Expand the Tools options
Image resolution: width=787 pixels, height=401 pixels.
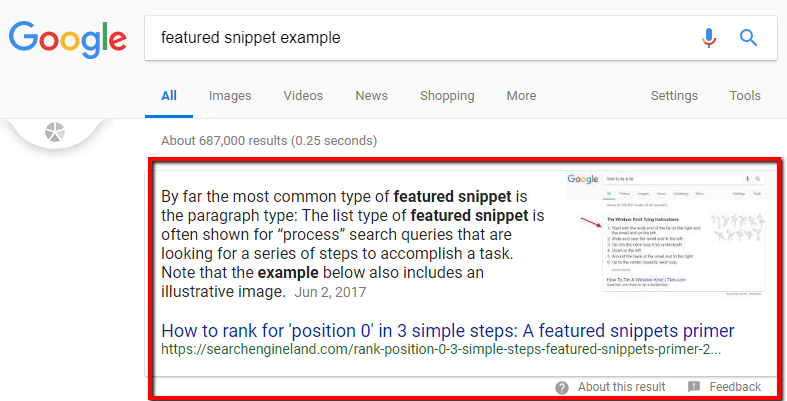click(745, 96)
